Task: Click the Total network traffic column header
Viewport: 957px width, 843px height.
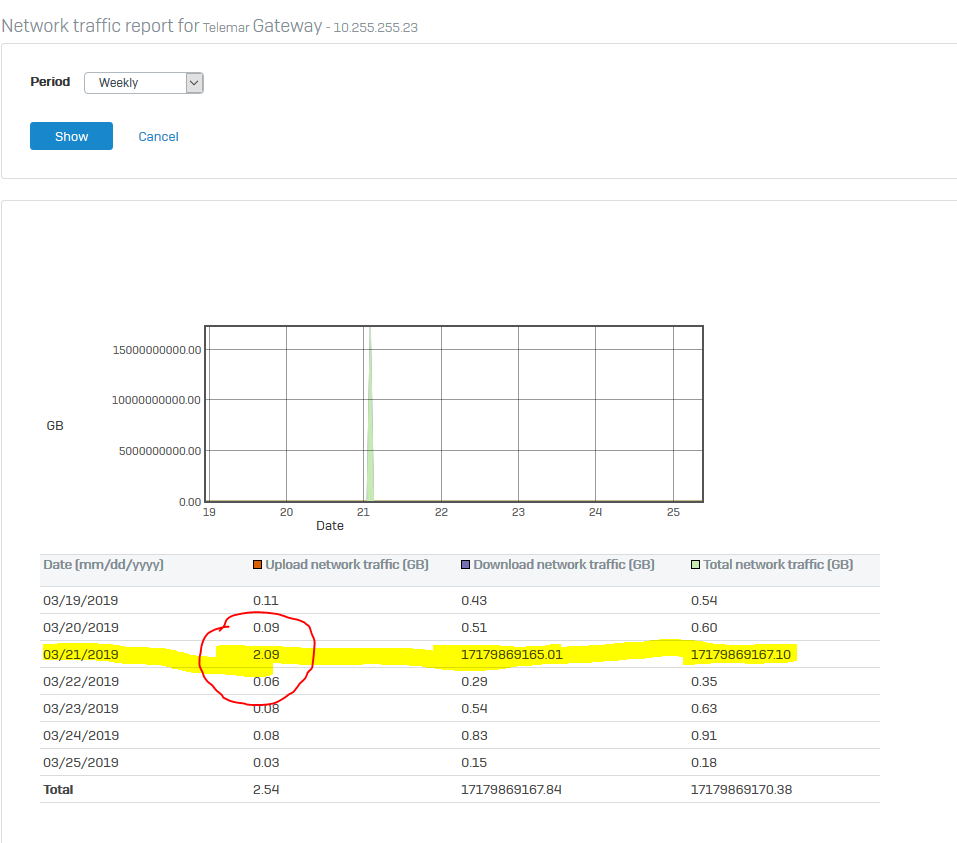Action: (x=777, y=565)
